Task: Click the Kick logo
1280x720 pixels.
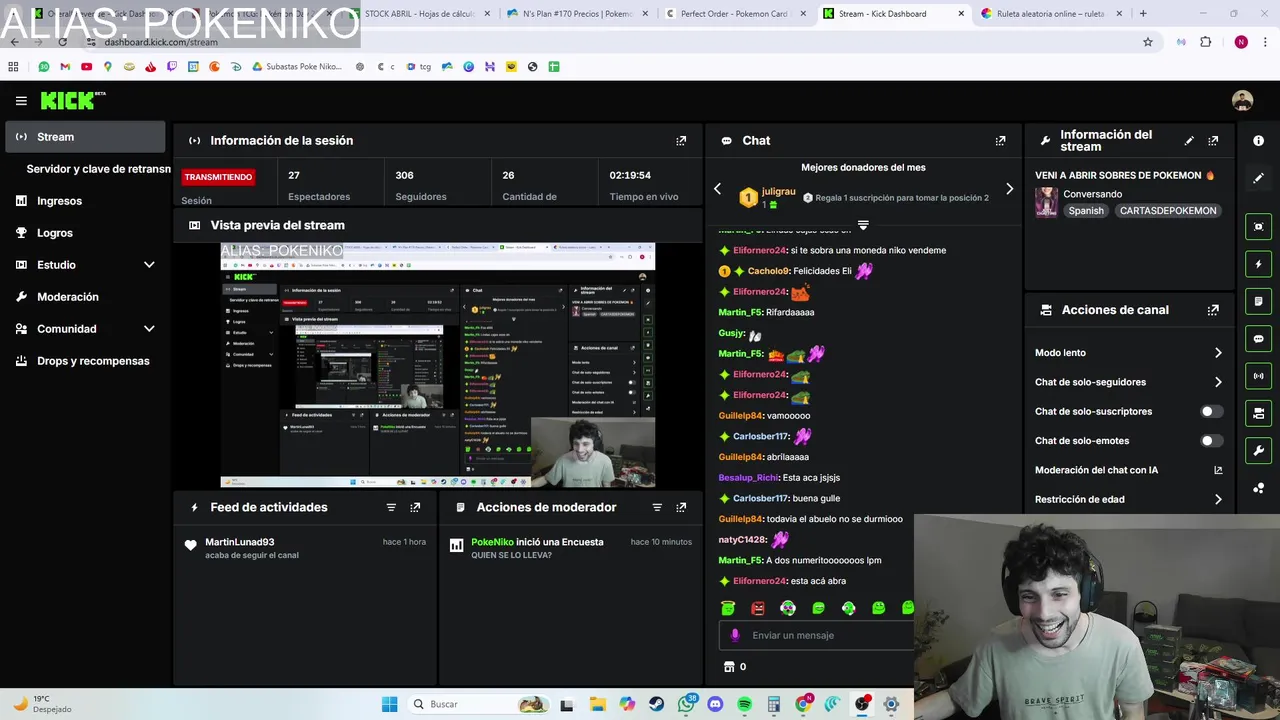Action: (x=72, y=100)
